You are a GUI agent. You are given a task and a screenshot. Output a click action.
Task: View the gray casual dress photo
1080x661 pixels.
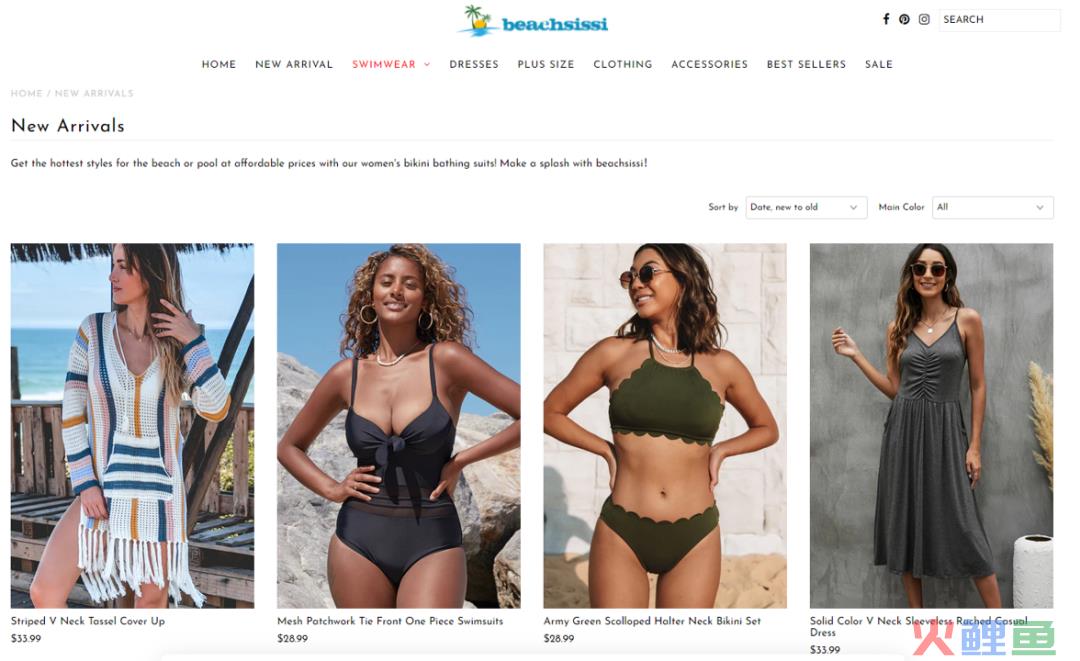click(x=931, y=426)
